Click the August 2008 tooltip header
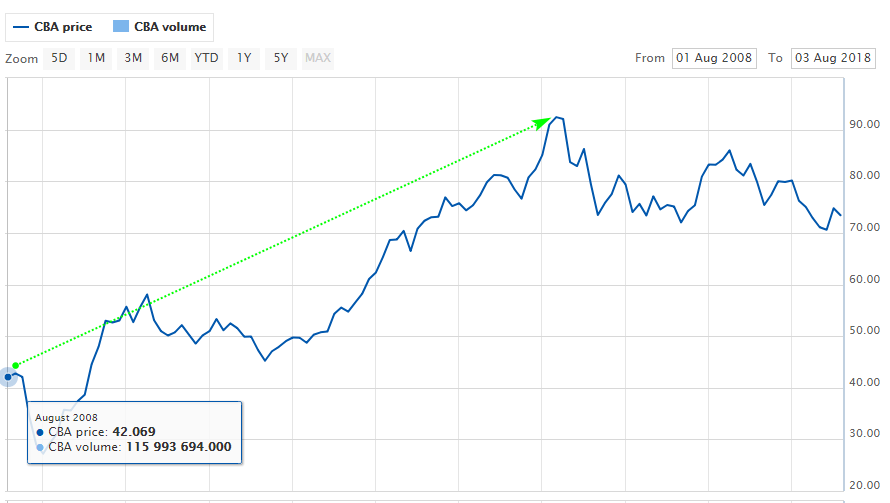The image size is (890, 503). tap(66, 417)
